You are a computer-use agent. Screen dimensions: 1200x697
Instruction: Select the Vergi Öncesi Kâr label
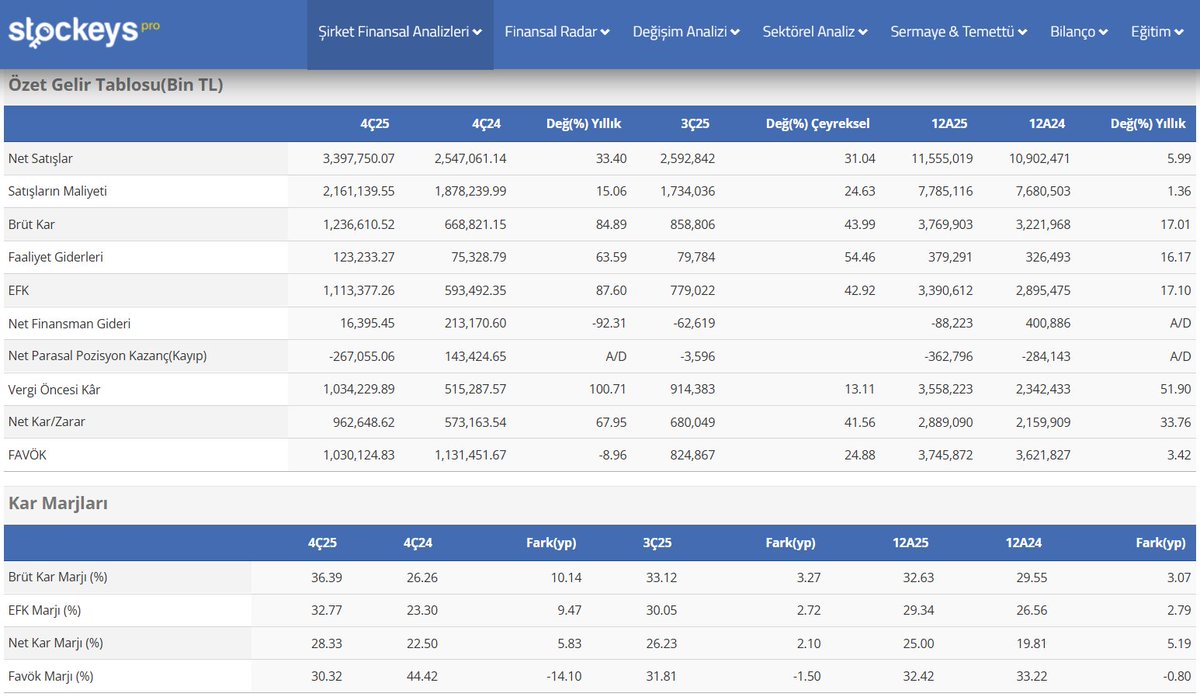coord(54,389)
